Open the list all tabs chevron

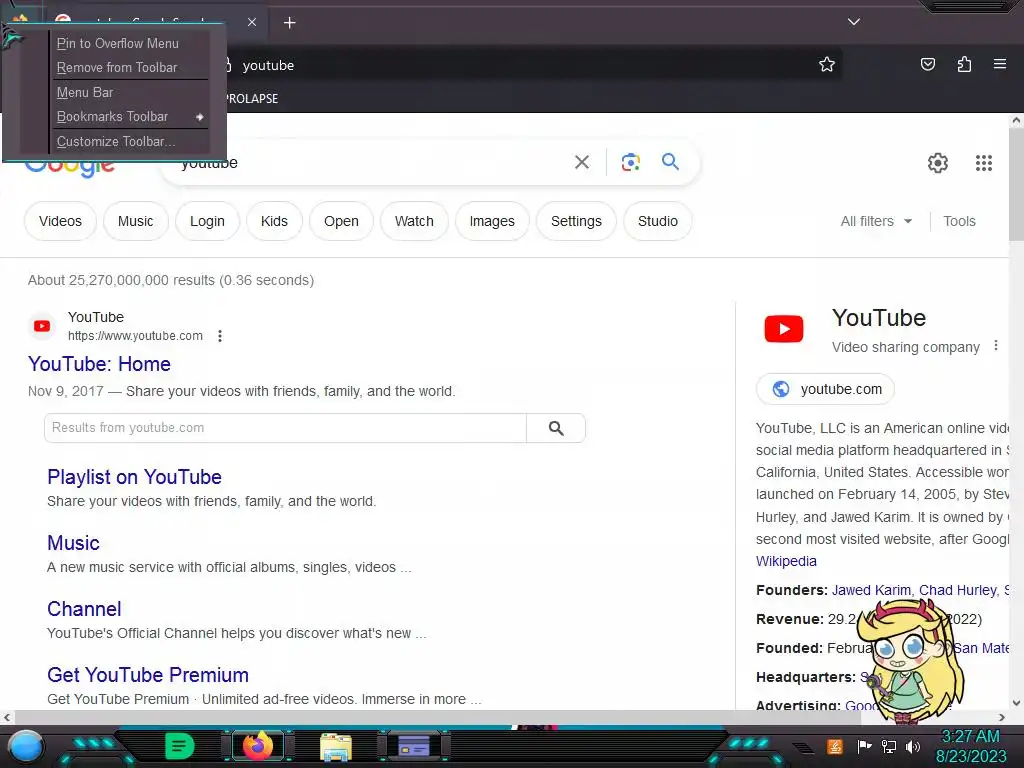[x=854, y=22]
